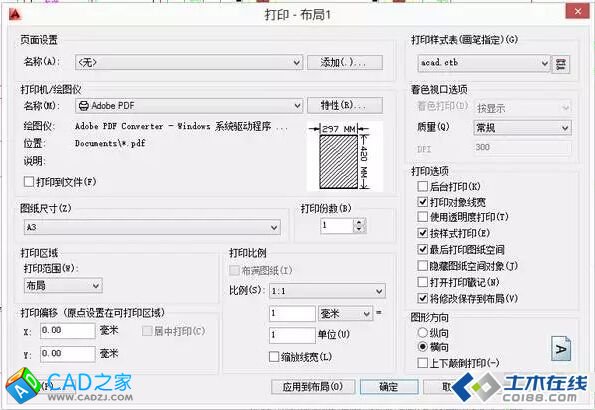Viewport: 595px width, 410px height.
Task: Enable 缩放线宽 checkbox
Action: pos(274,357)
